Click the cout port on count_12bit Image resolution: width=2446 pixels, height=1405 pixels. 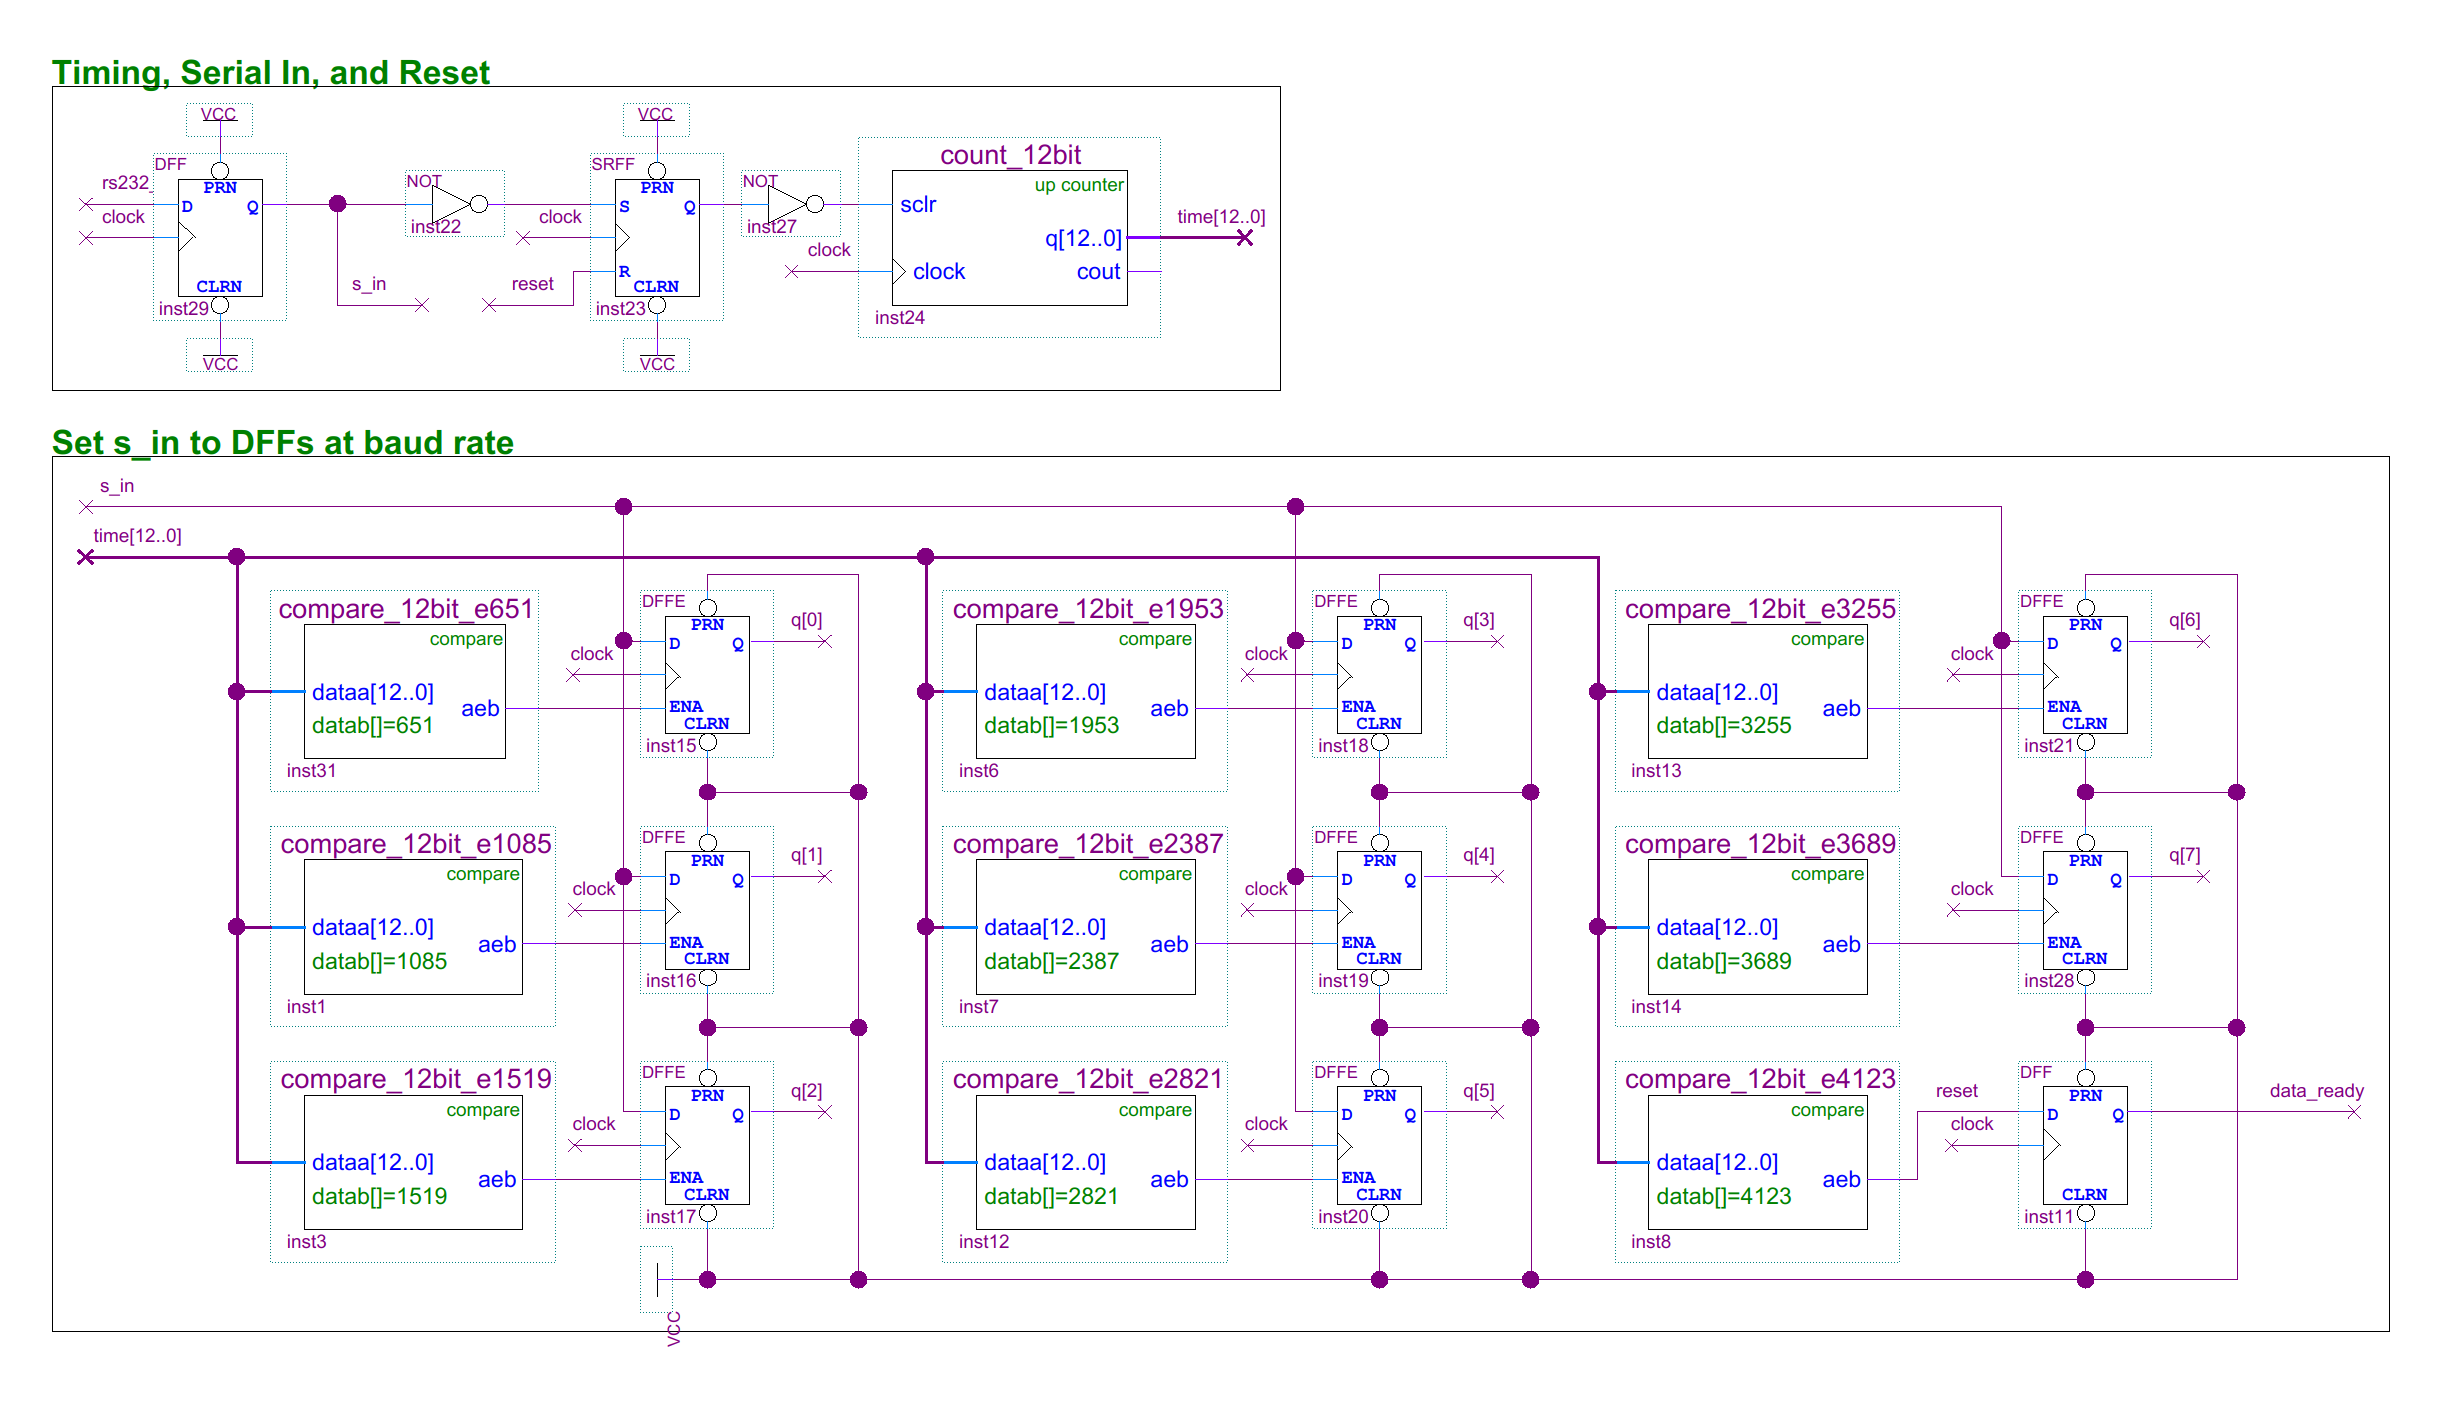point(1098,271)
